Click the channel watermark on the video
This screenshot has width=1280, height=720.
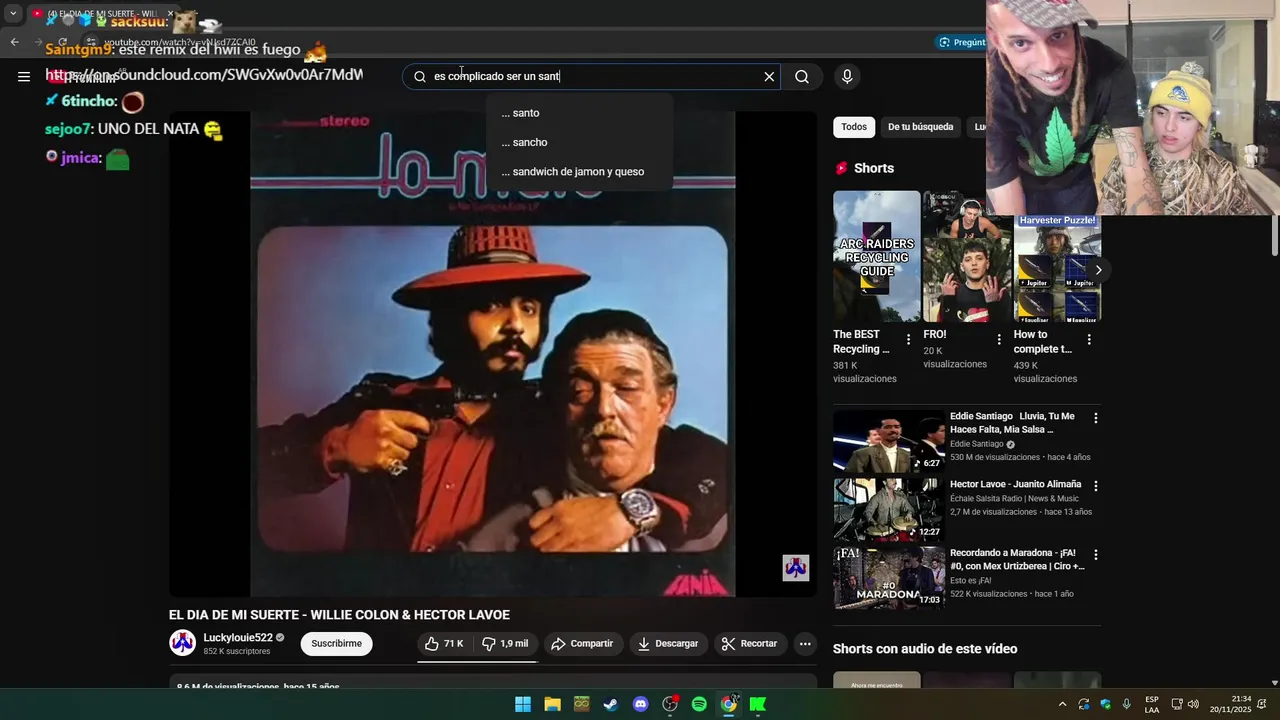[x=796, y=568]
